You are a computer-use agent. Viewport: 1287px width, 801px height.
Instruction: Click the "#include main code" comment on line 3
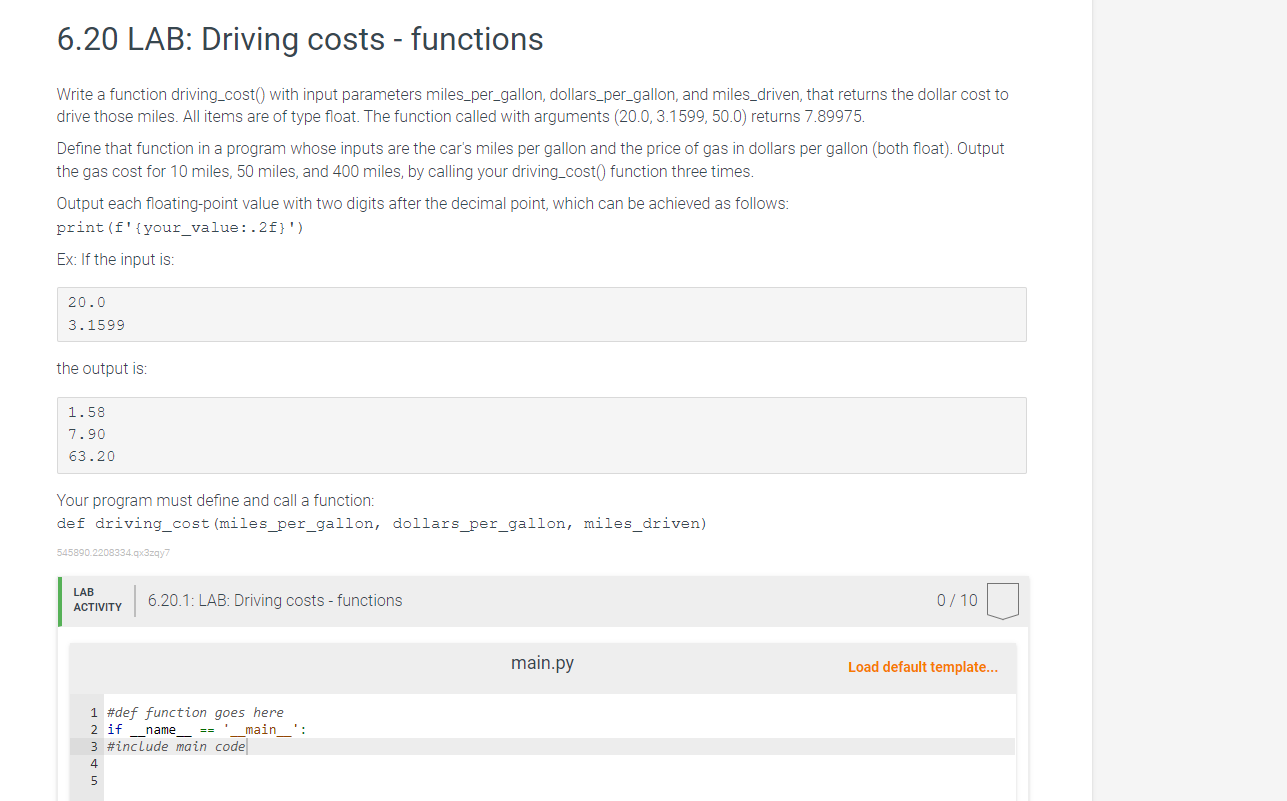pyautogui.click(x=177, y=746)
